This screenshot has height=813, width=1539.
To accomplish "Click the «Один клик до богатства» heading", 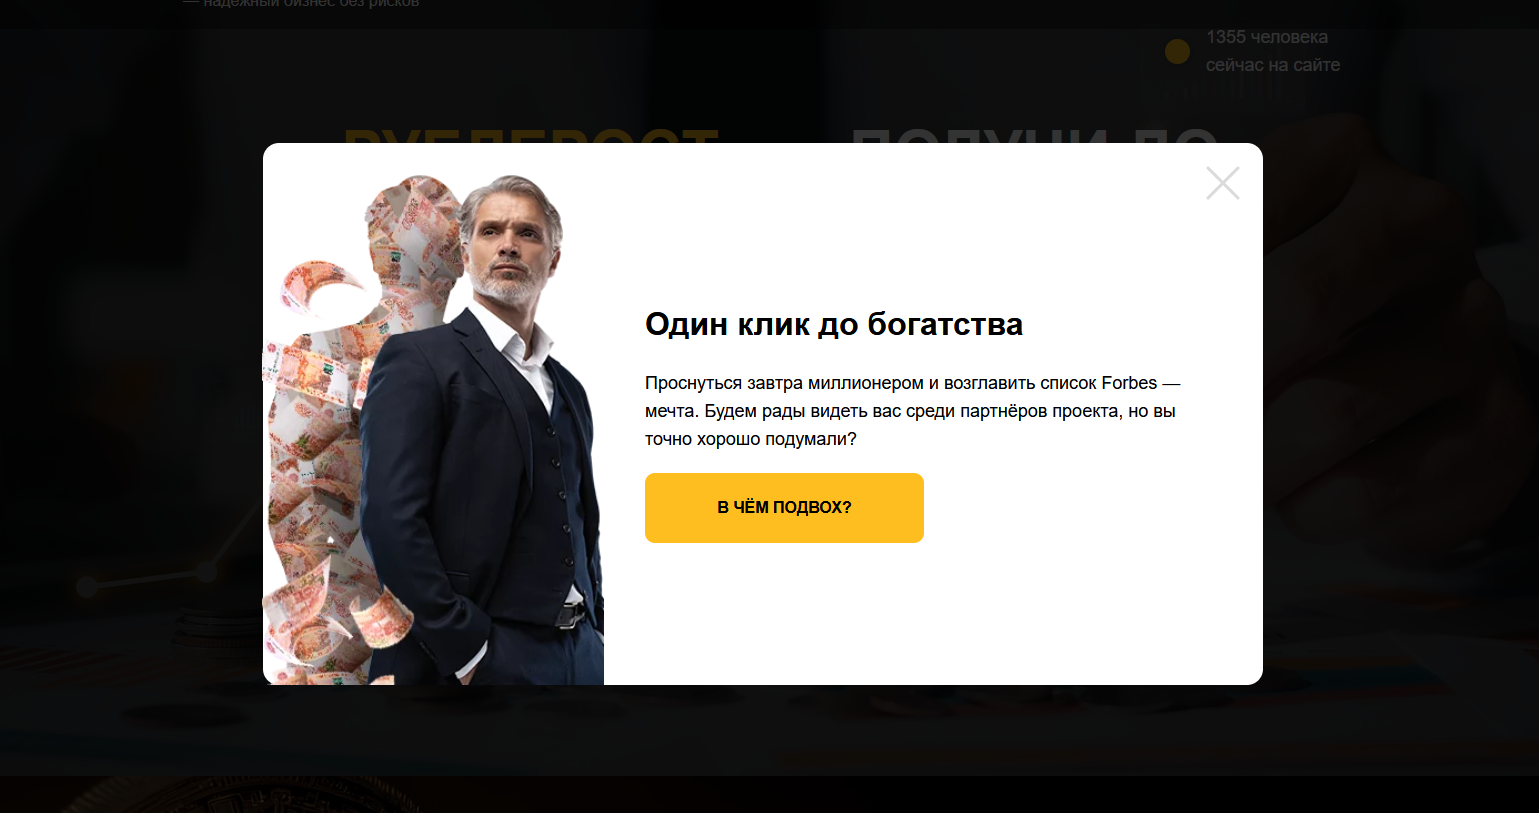I will tap(834, 324).
